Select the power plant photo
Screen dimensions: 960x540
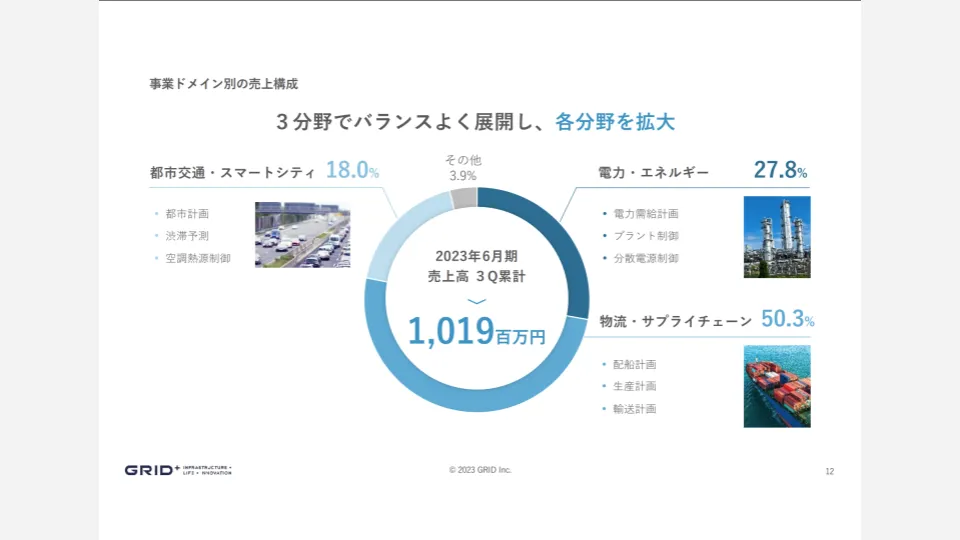coord(777,236)
